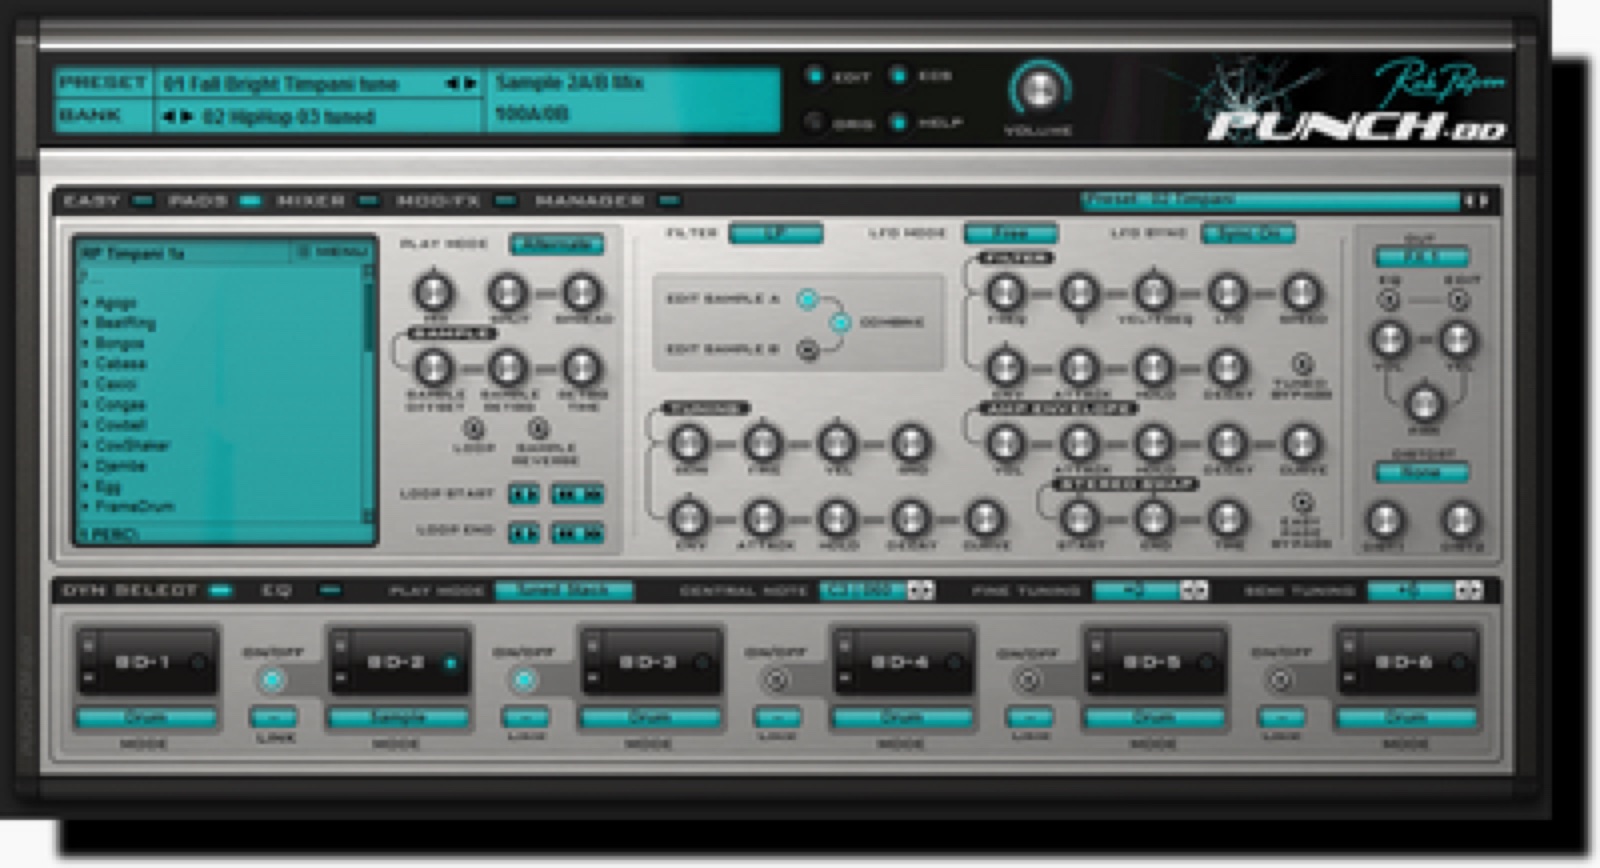Toggle the On/Off switch before BD-4
Screen dimensions: 1600x868
tap(776, 681)
